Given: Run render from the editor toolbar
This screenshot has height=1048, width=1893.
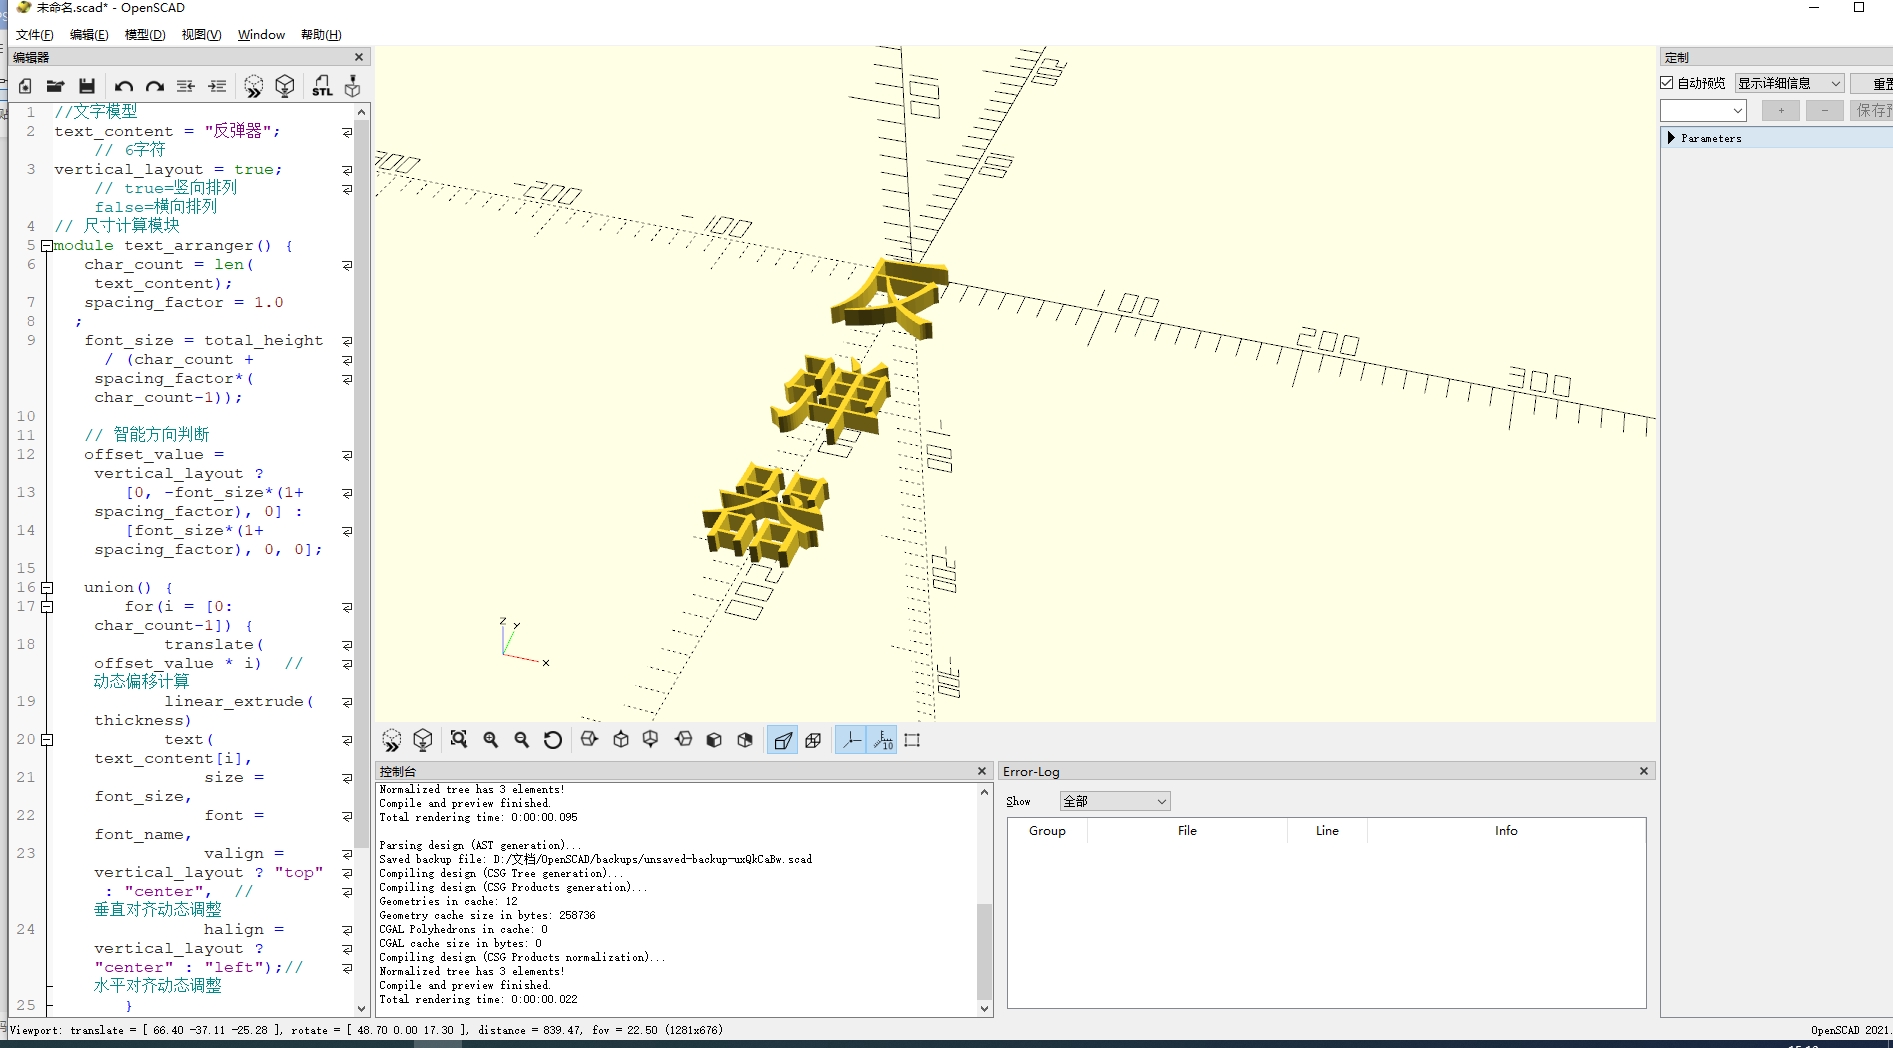Looking at the screenshot, I should 285,86.
